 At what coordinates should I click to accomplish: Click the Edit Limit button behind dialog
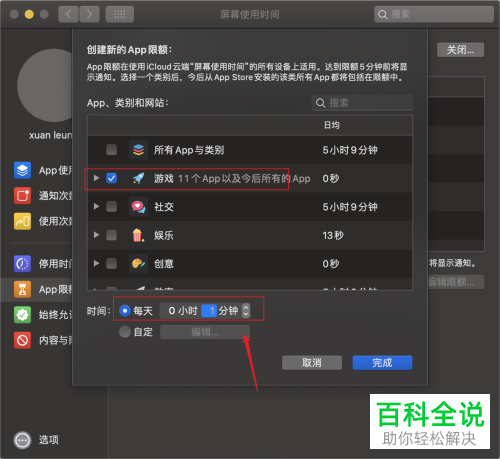pos(455,282)
